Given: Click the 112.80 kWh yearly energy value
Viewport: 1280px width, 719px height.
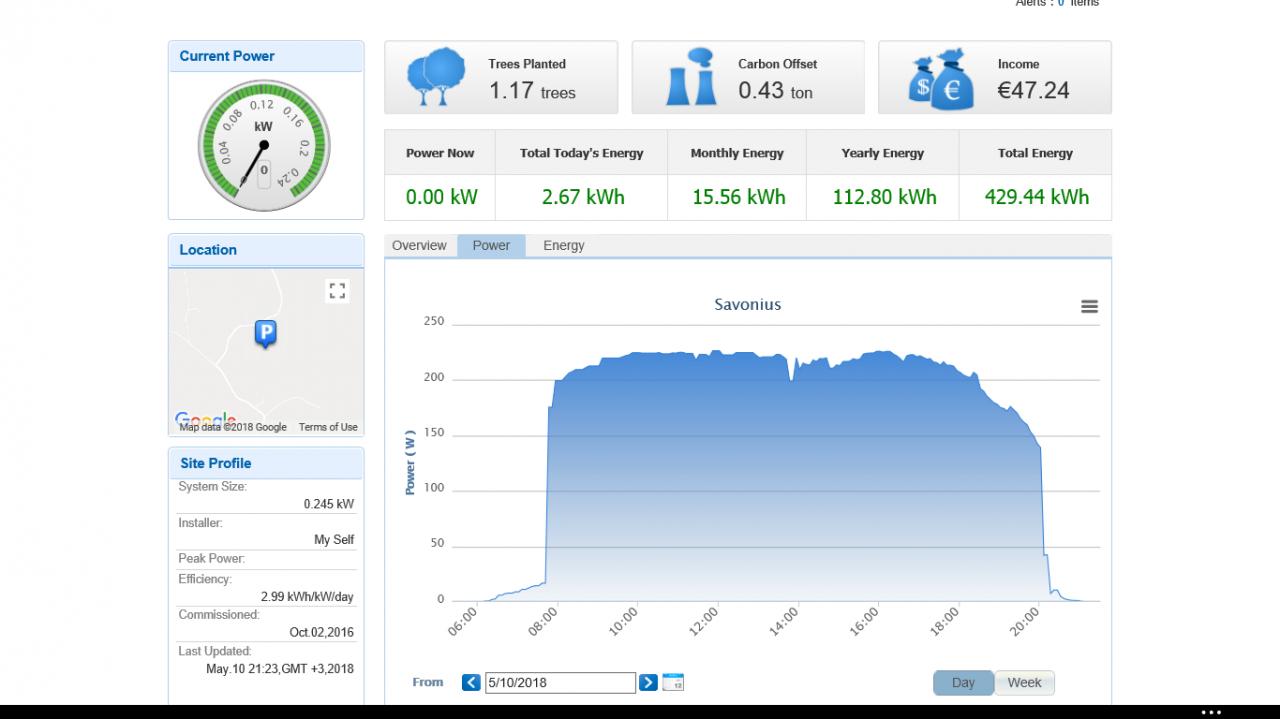Looking at the screenshot, I should 885,197.
